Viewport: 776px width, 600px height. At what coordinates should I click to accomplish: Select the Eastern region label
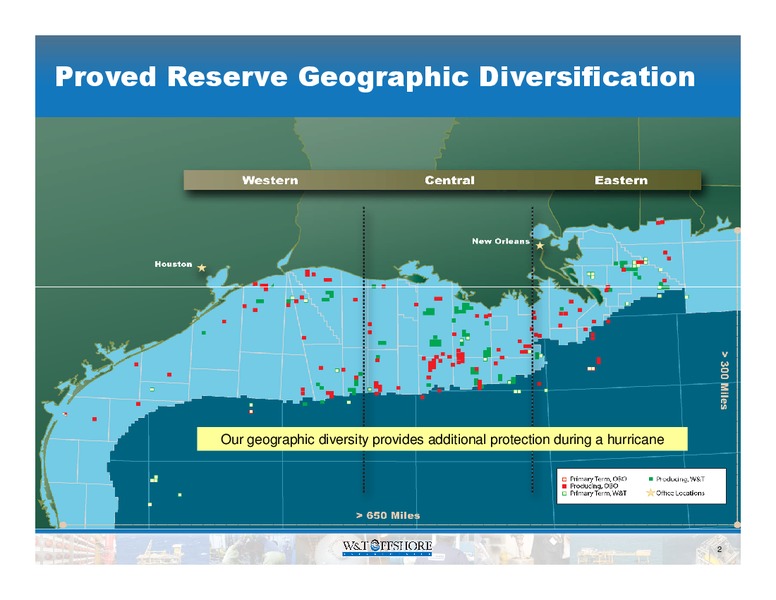click(x=621, y=180)
